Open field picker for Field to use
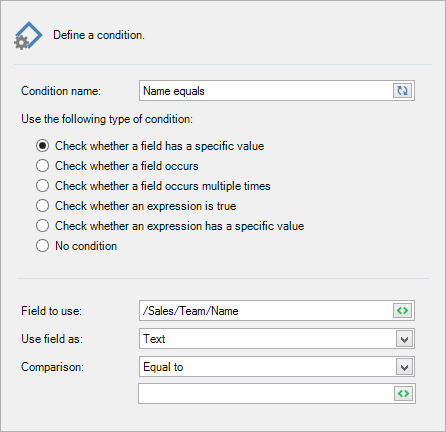The image size is (446, 432). [x=402, y=311]
